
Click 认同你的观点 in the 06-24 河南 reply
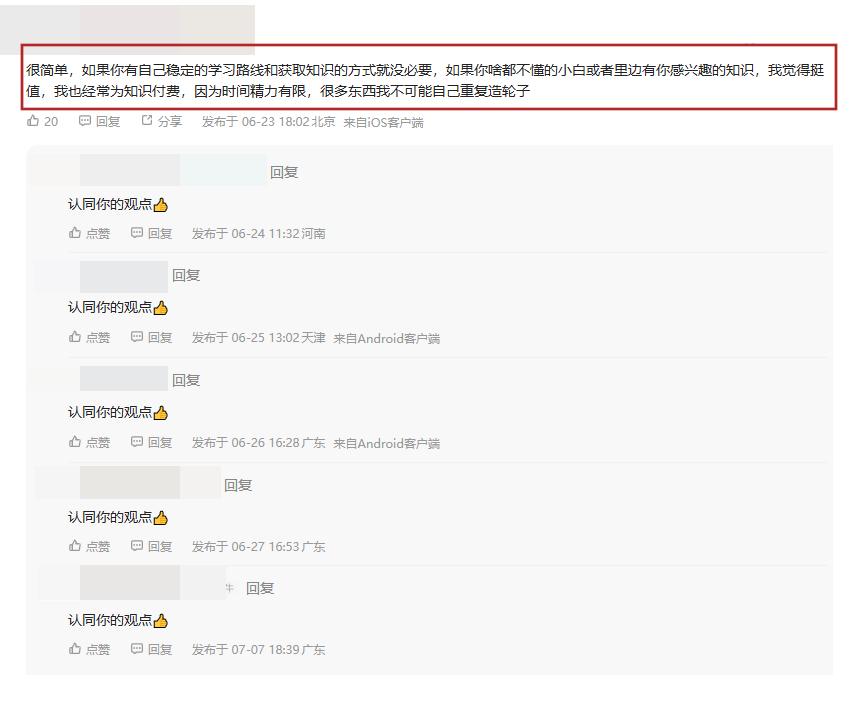click(x=110, y=204)
